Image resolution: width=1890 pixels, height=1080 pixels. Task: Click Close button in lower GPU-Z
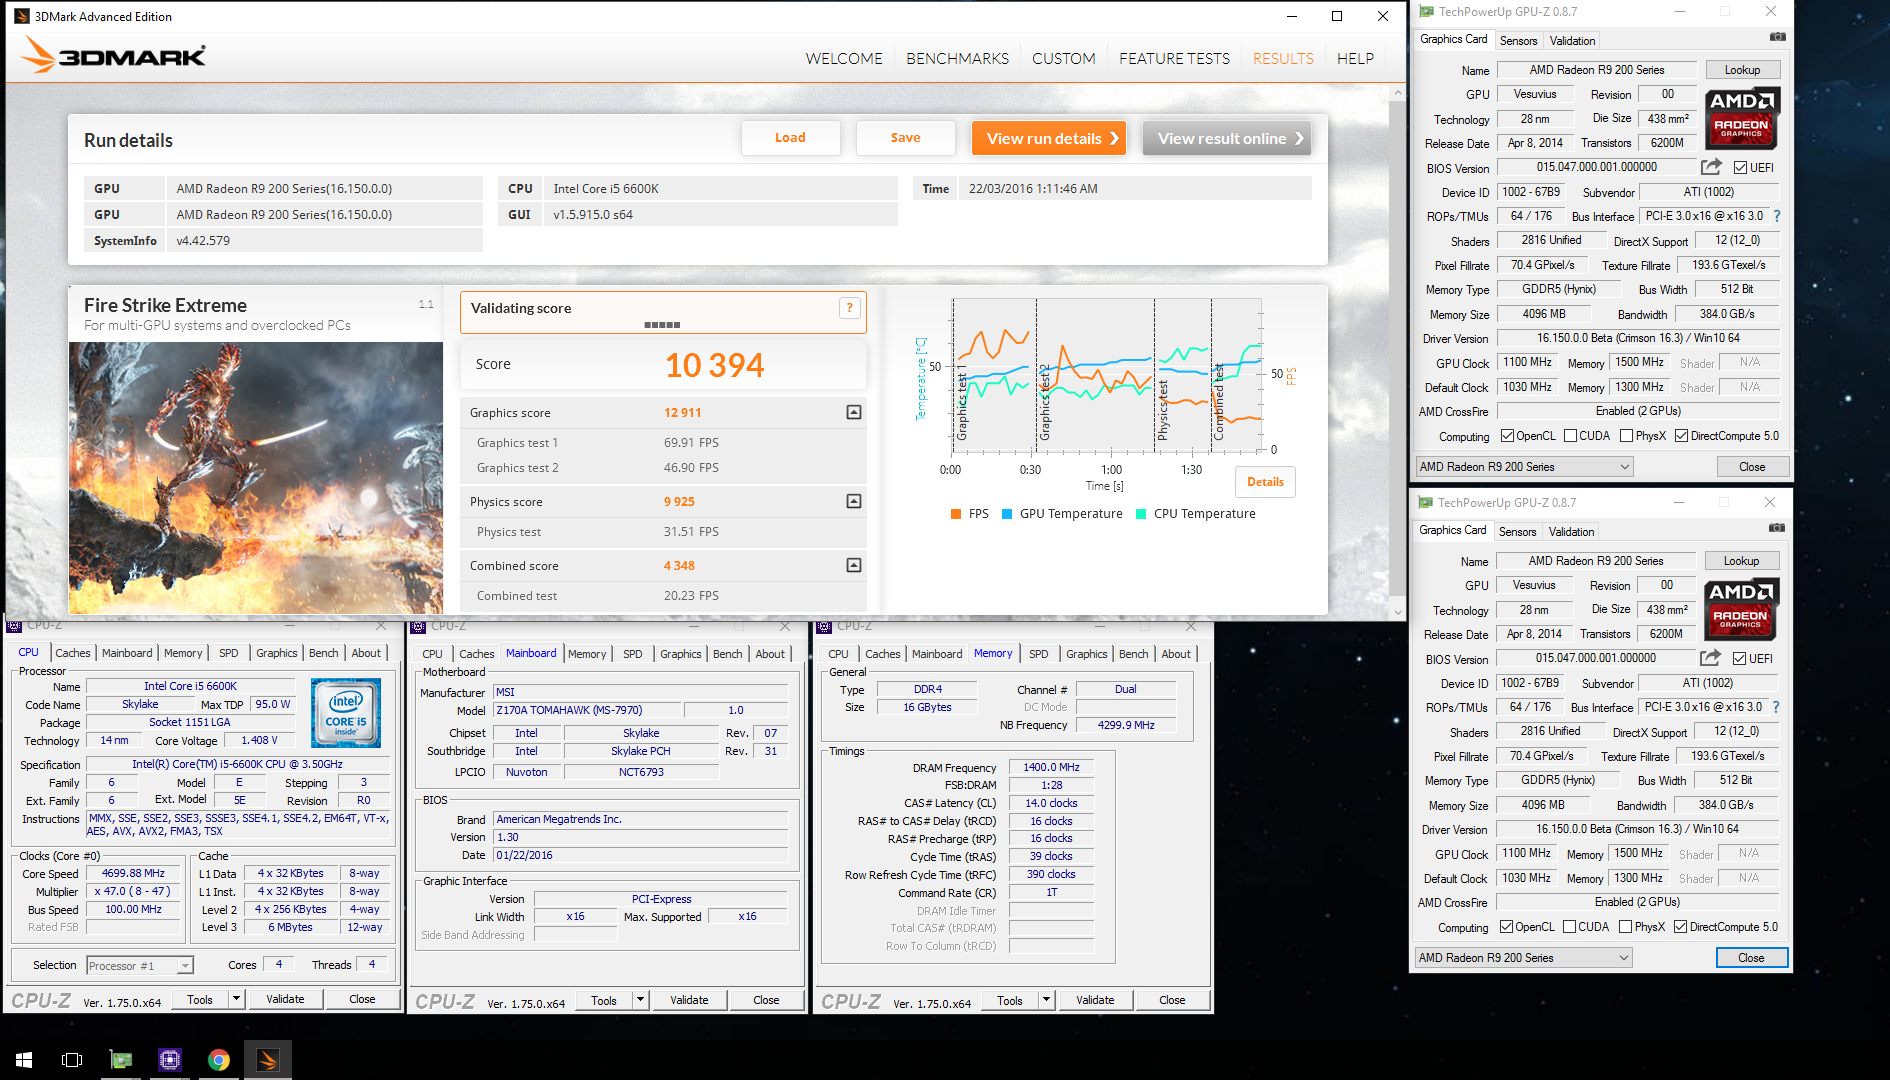click(x=1751, y=958)
